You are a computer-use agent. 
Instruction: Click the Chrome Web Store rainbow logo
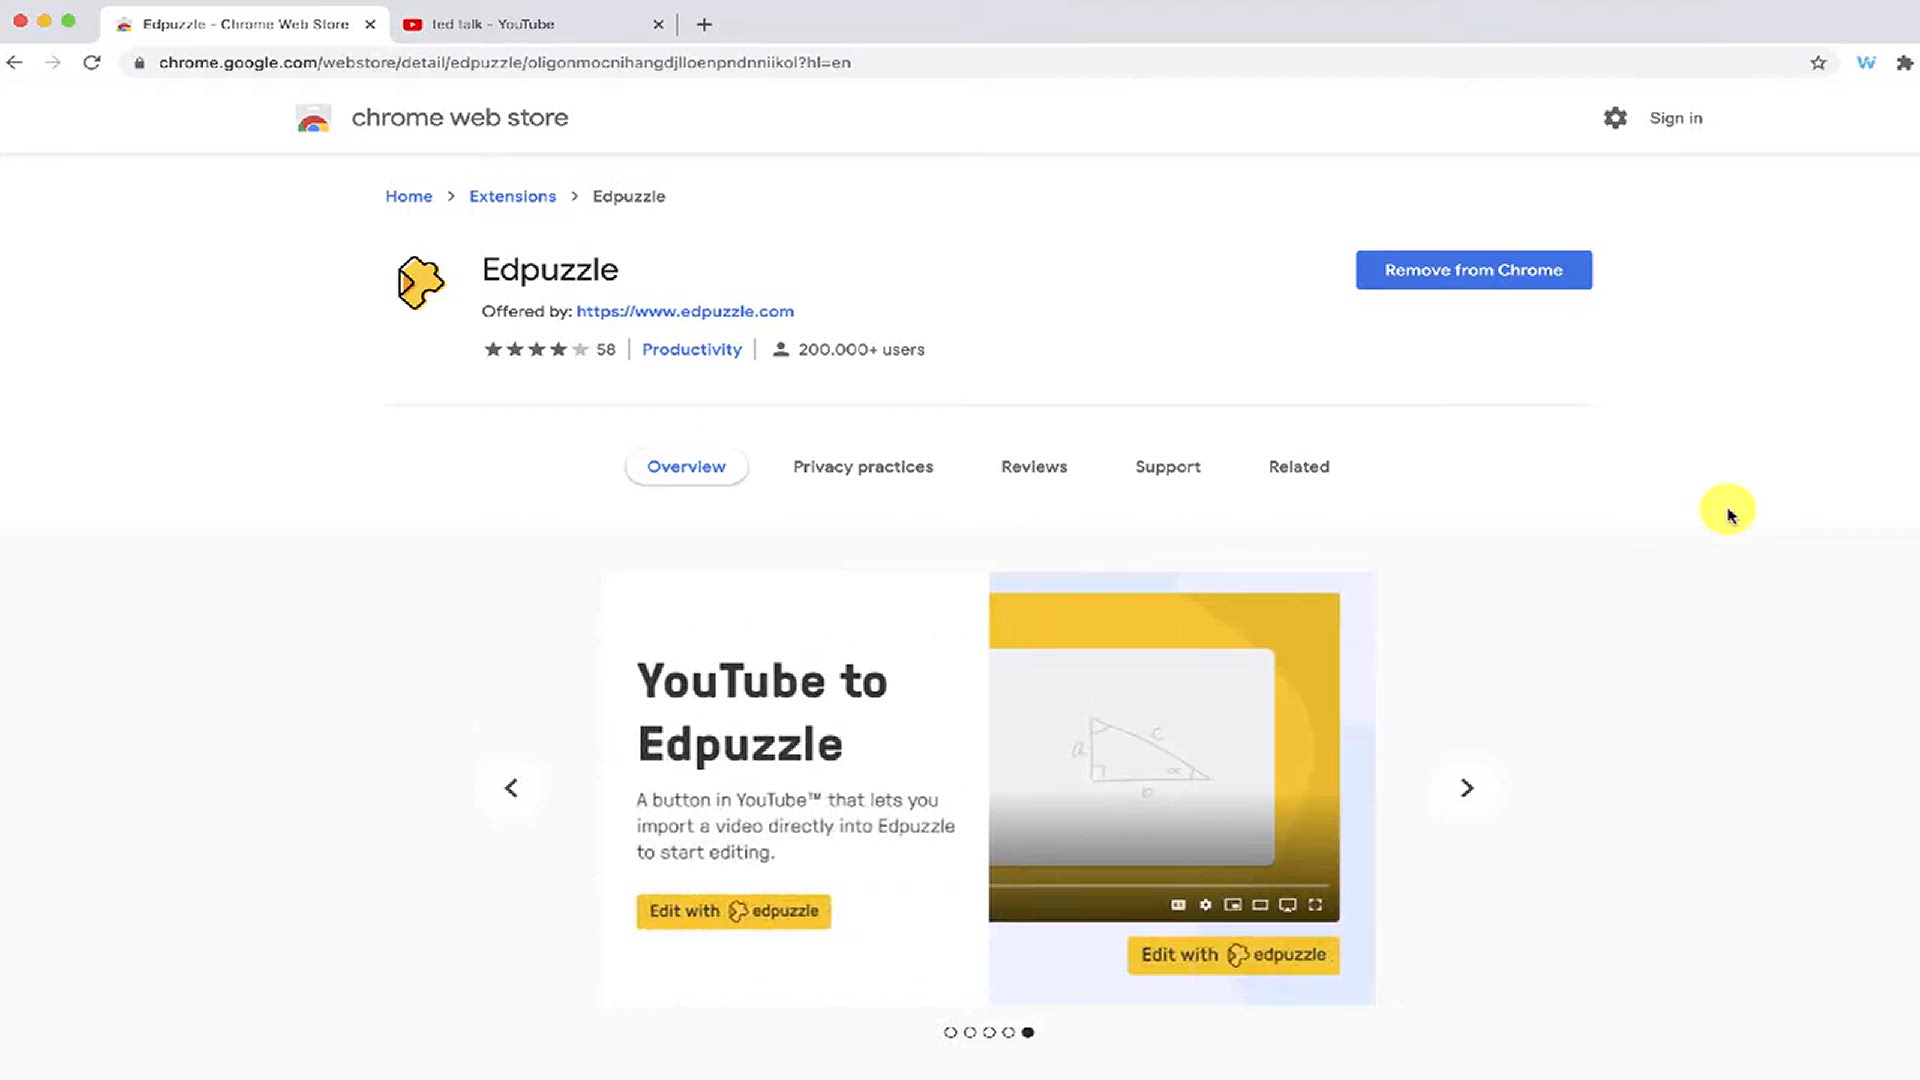pyautogui.click(x=313, y=118)
